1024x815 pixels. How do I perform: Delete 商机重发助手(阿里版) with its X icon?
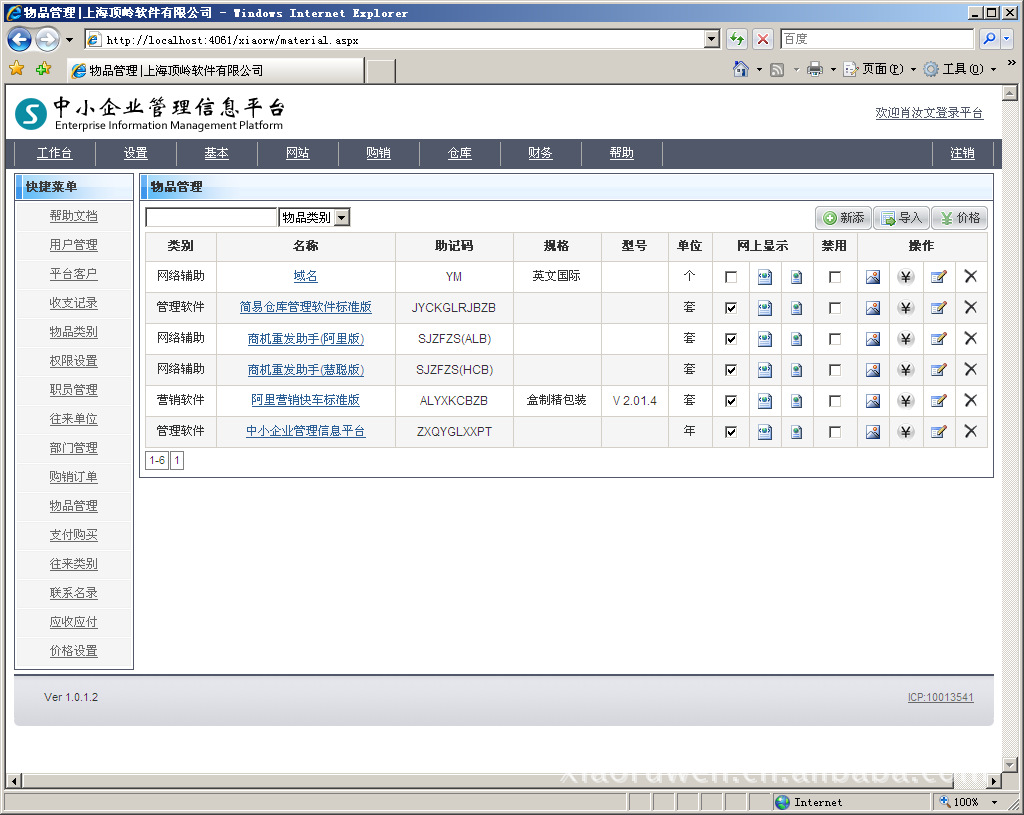(970, 339)
